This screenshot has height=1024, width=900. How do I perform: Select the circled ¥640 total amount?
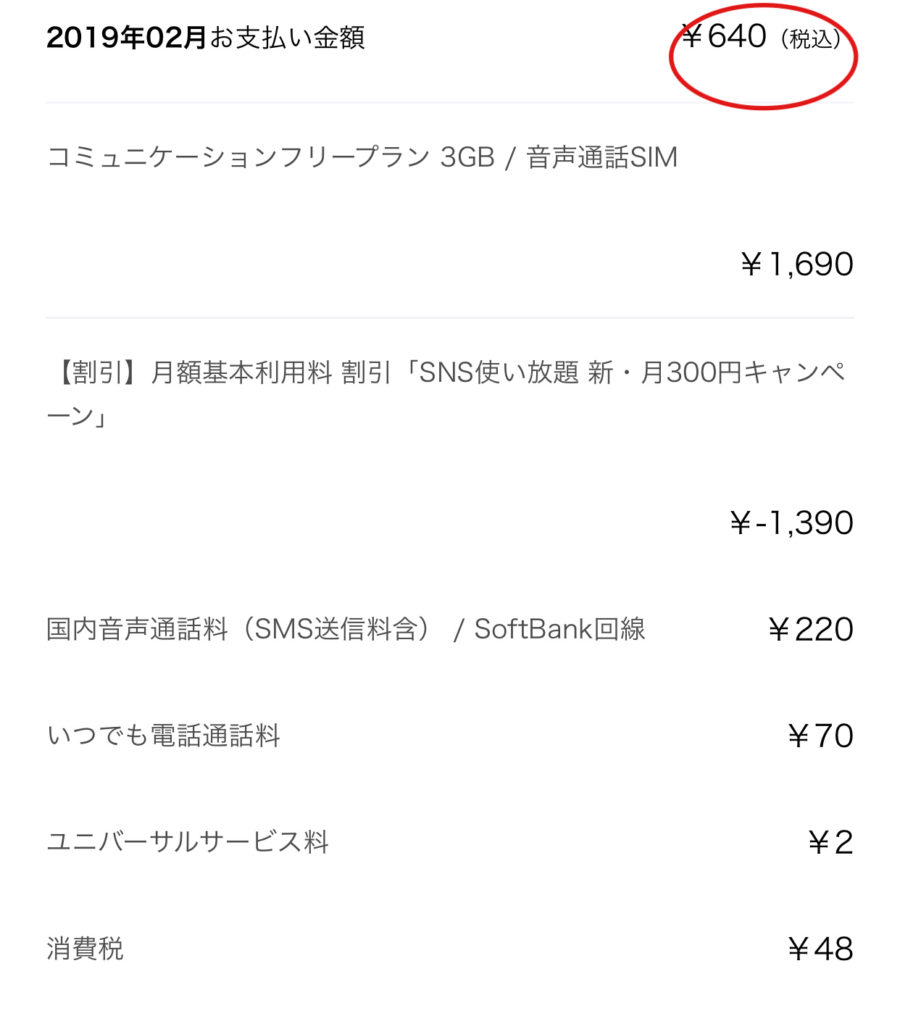coord(724,36)
